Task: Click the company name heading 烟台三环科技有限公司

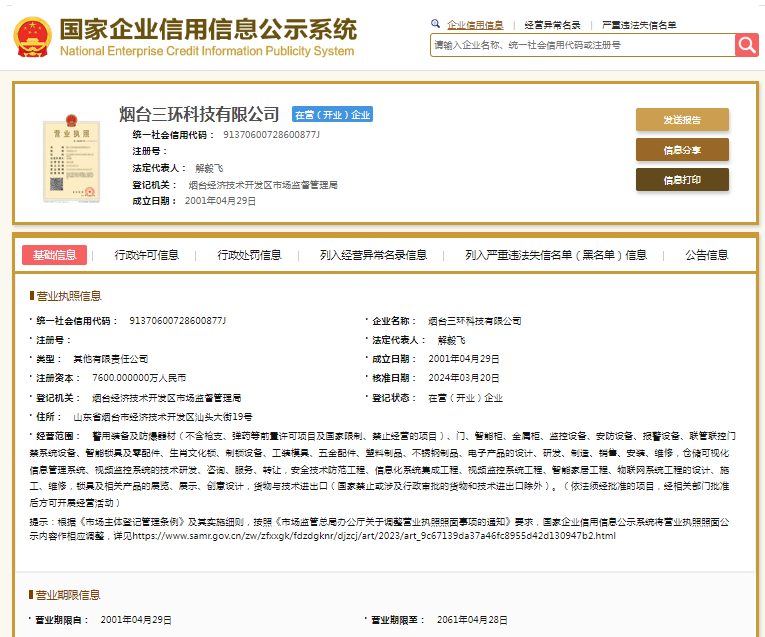Action: pos(199,114)
